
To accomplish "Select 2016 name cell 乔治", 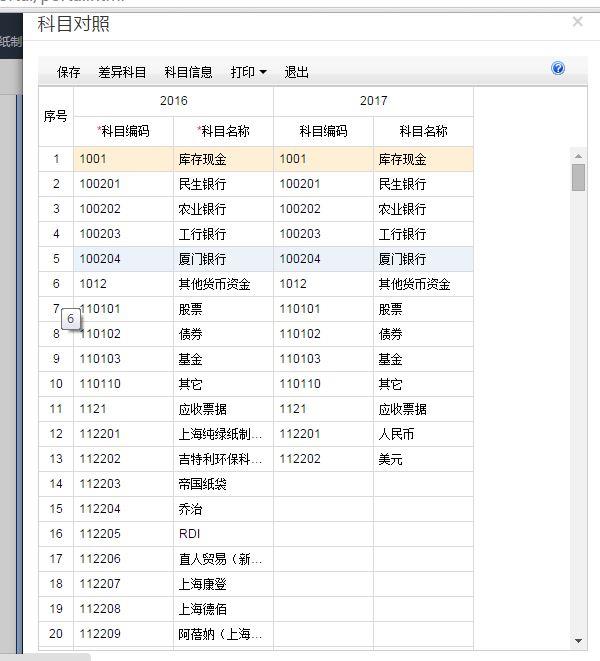I will [x=223, y=509].
